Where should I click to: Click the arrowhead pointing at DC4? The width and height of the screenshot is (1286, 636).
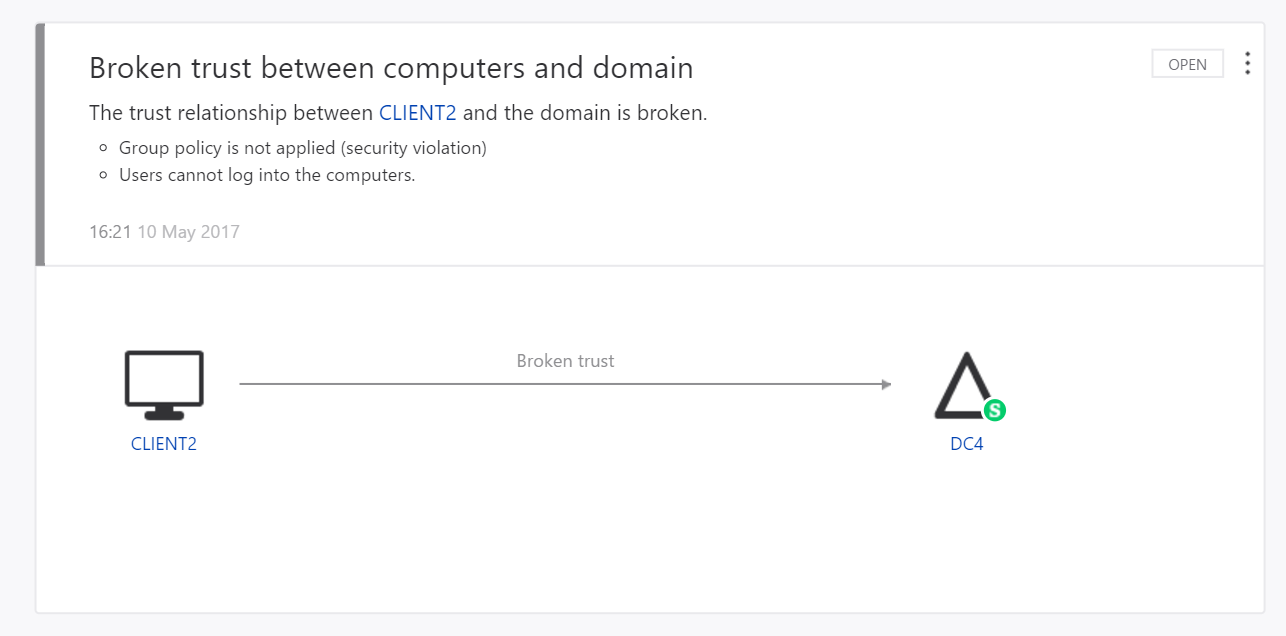[886, 384]
